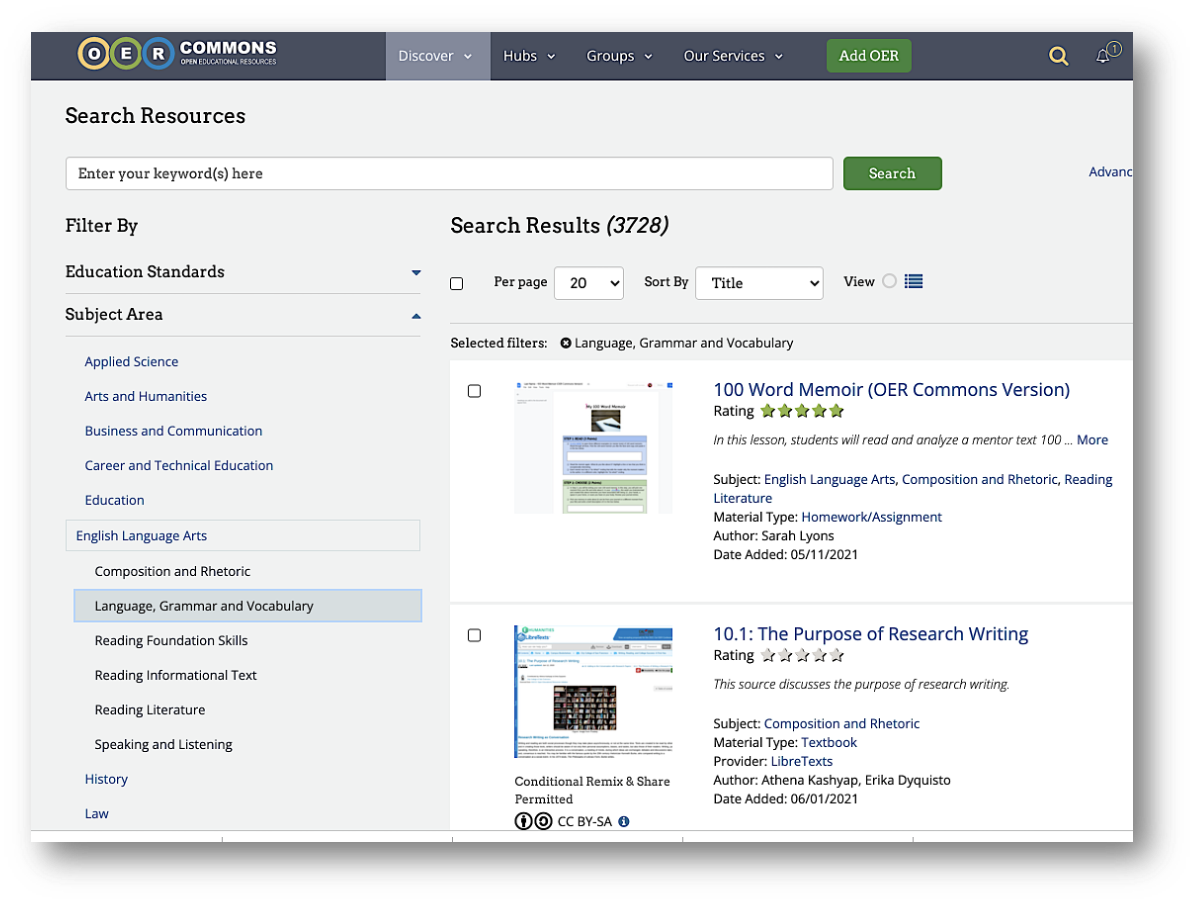Click the CC BY-SA info icon
This screenshot has width=1196, height=904.
(x=623, y=821)
